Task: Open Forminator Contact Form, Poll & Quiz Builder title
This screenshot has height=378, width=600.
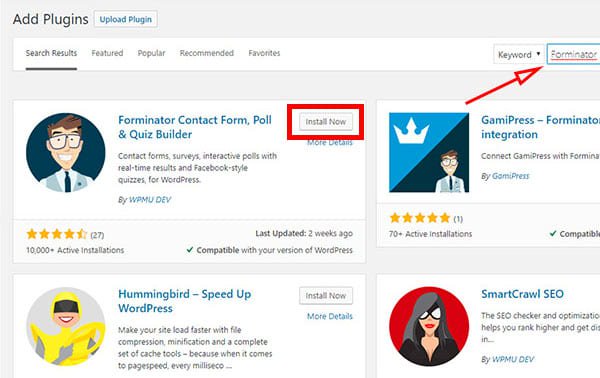Action: pos(195,127)
